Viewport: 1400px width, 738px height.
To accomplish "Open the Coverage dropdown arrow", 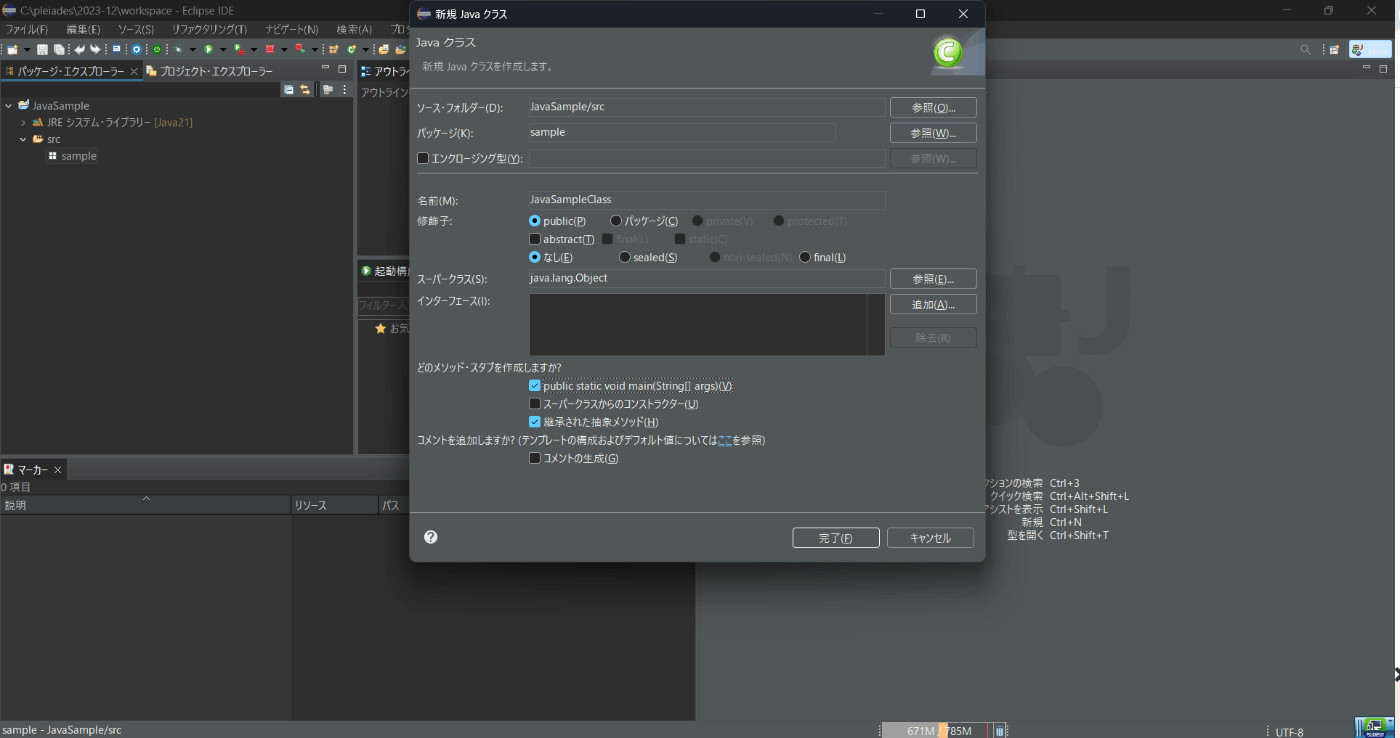I will (254, 49).
